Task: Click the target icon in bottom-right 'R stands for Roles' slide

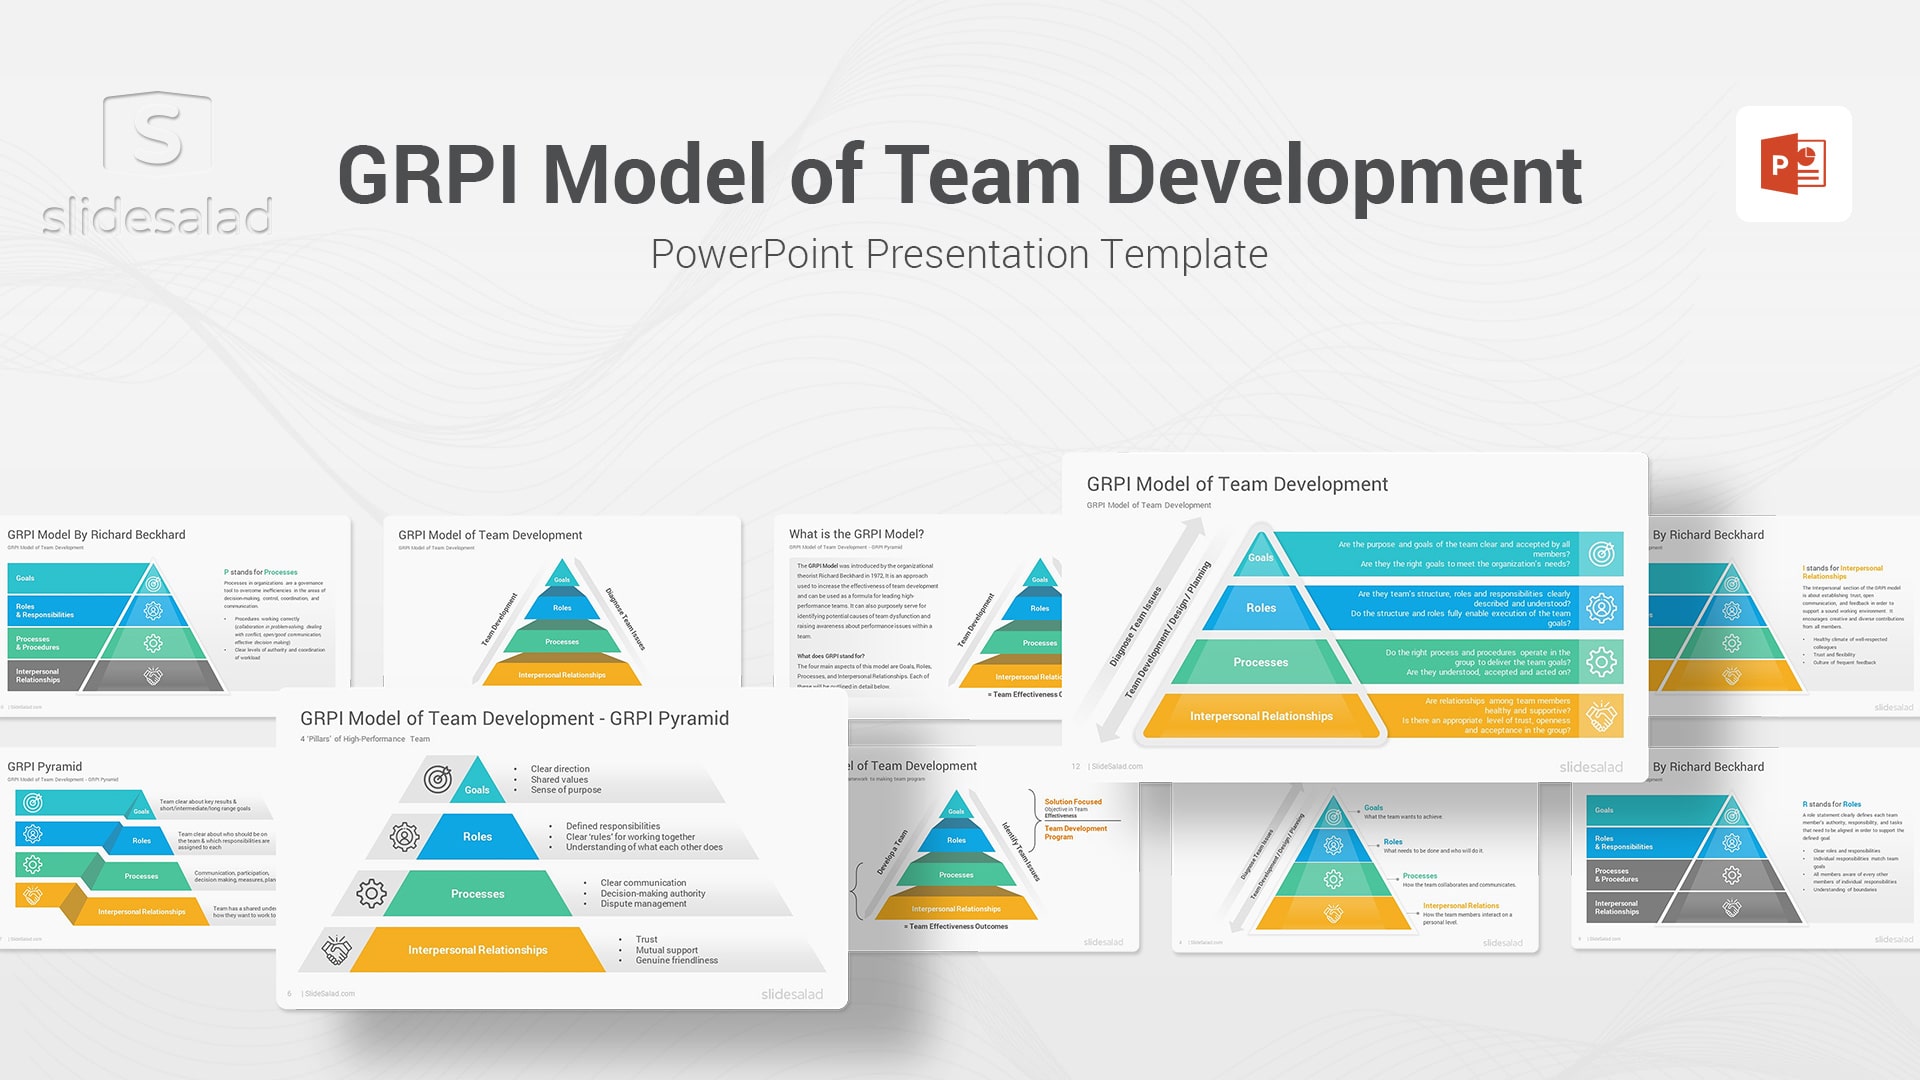Action: click(x=1732, y=815)
